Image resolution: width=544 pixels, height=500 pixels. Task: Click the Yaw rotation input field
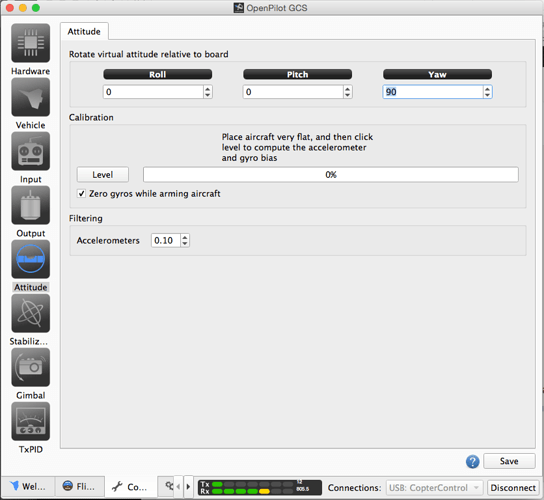click(433, 92)
